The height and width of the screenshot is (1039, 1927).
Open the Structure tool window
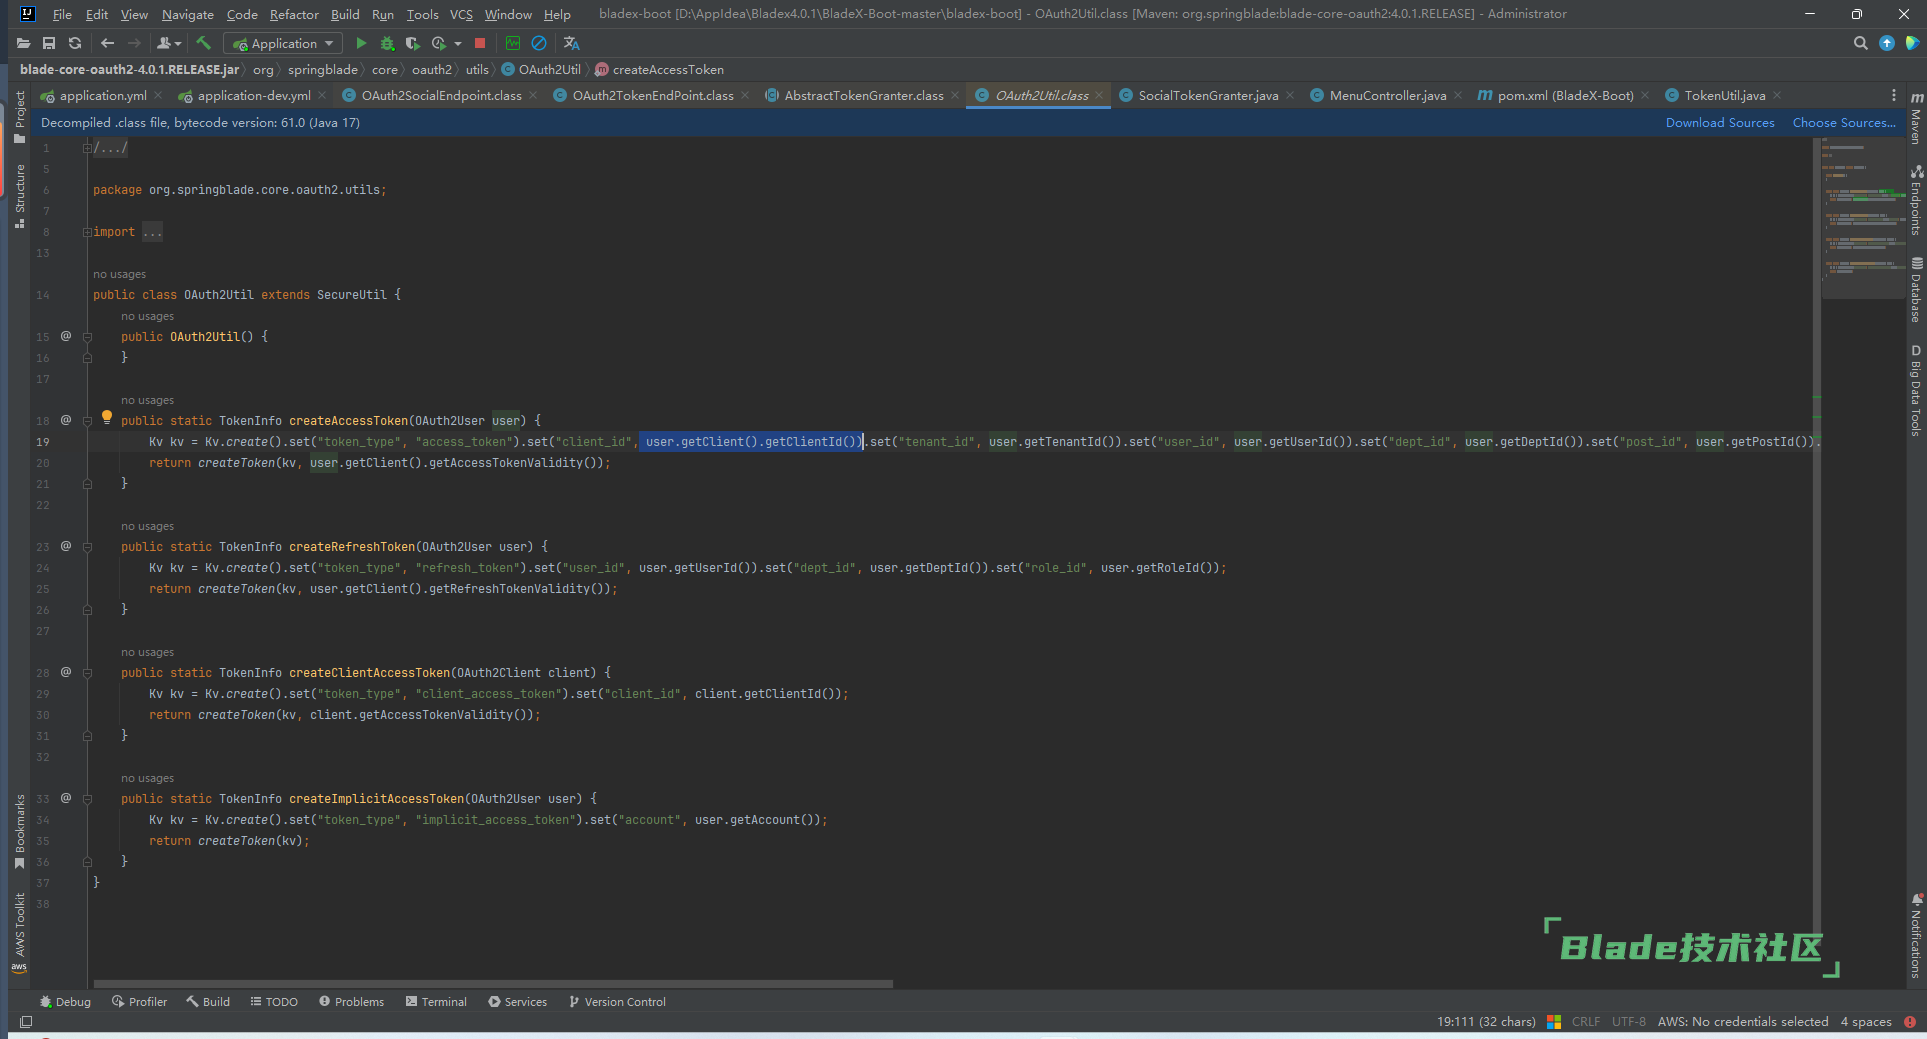tap(20, 196)
